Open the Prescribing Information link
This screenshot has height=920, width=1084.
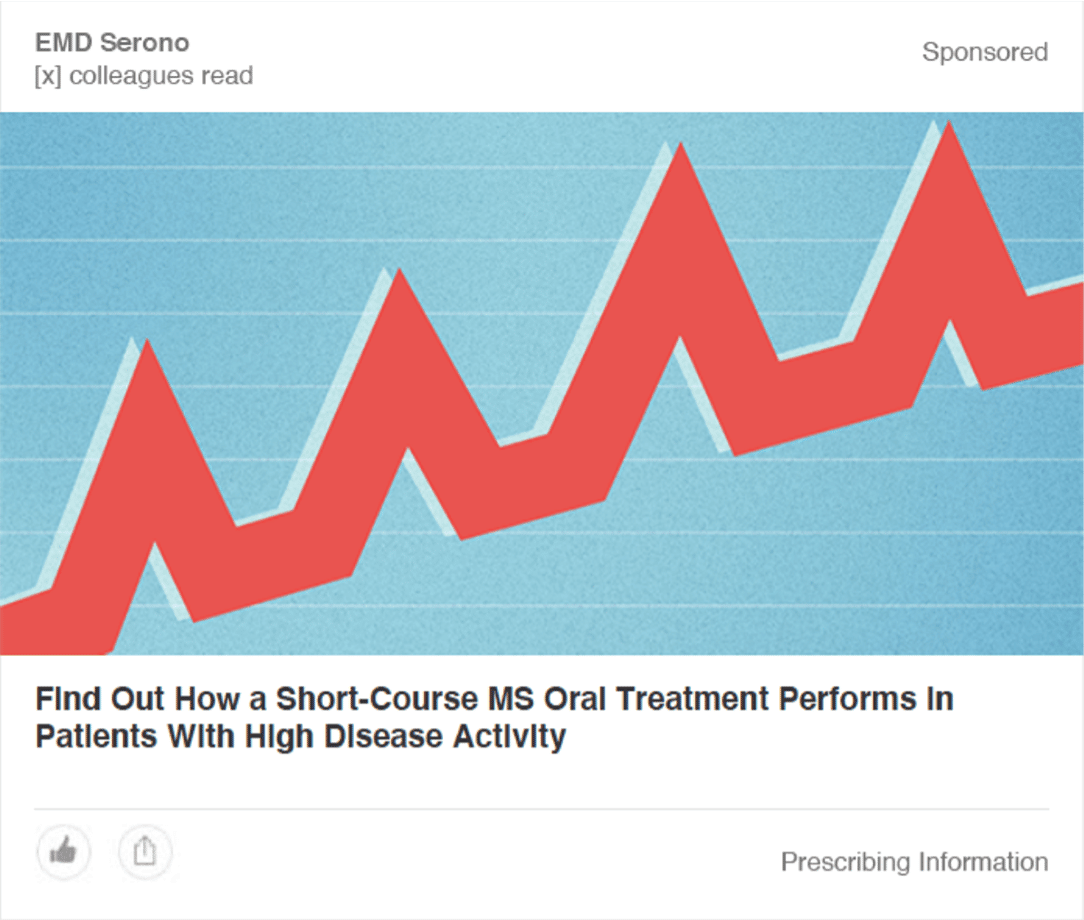914,862
